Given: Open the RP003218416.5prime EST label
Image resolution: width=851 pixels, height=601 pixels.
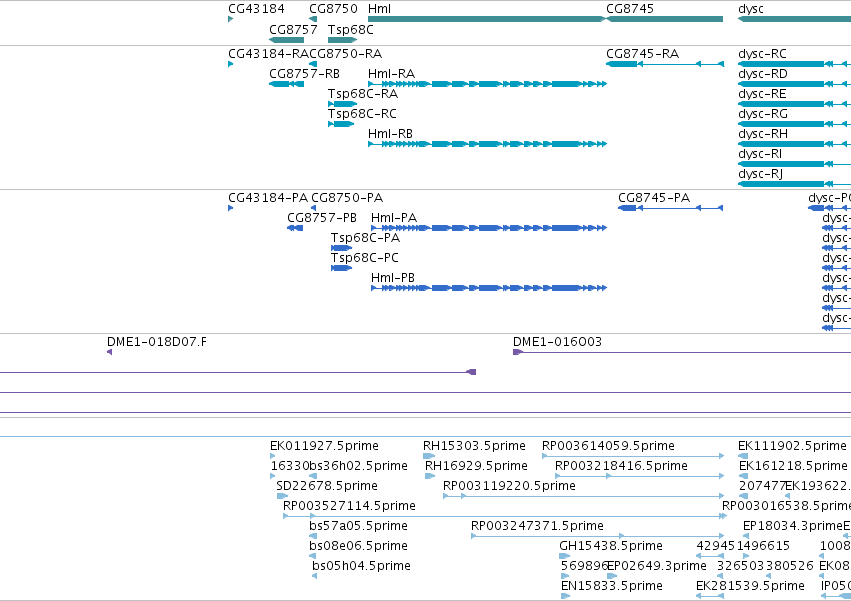Looking at the screenshot, I should [x=621, y=466].
